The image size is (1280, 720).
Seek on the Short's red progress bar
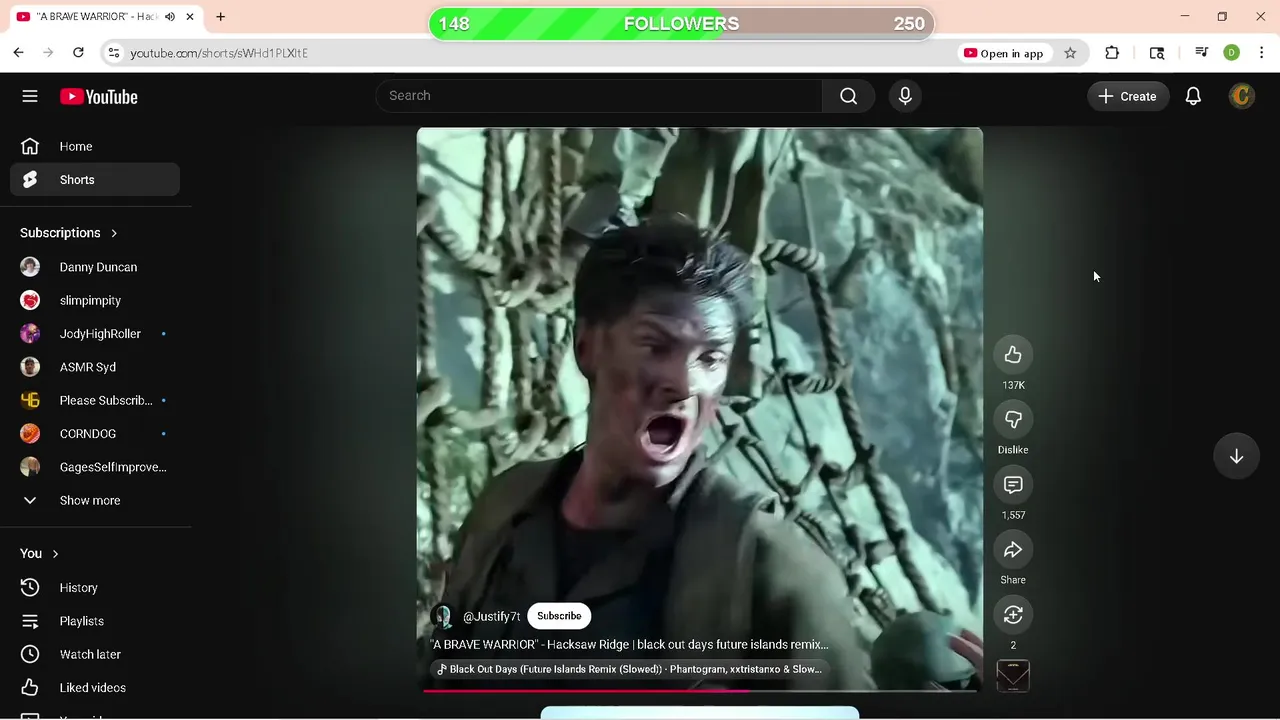click(700, 689)
